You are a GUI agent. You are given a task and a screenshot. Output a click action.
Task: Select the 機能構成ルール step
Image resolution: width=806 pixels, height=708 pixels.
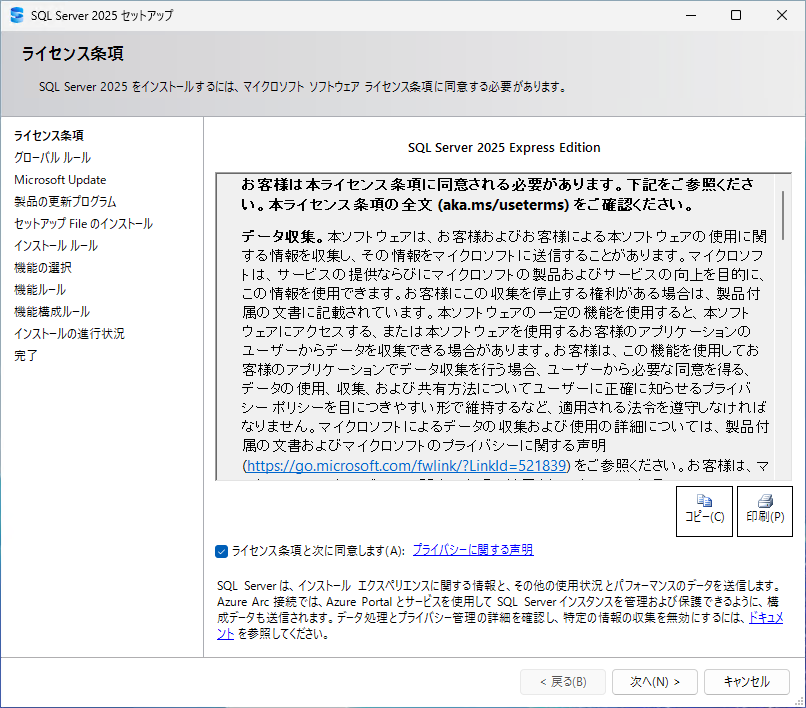[x=52, y=312]
